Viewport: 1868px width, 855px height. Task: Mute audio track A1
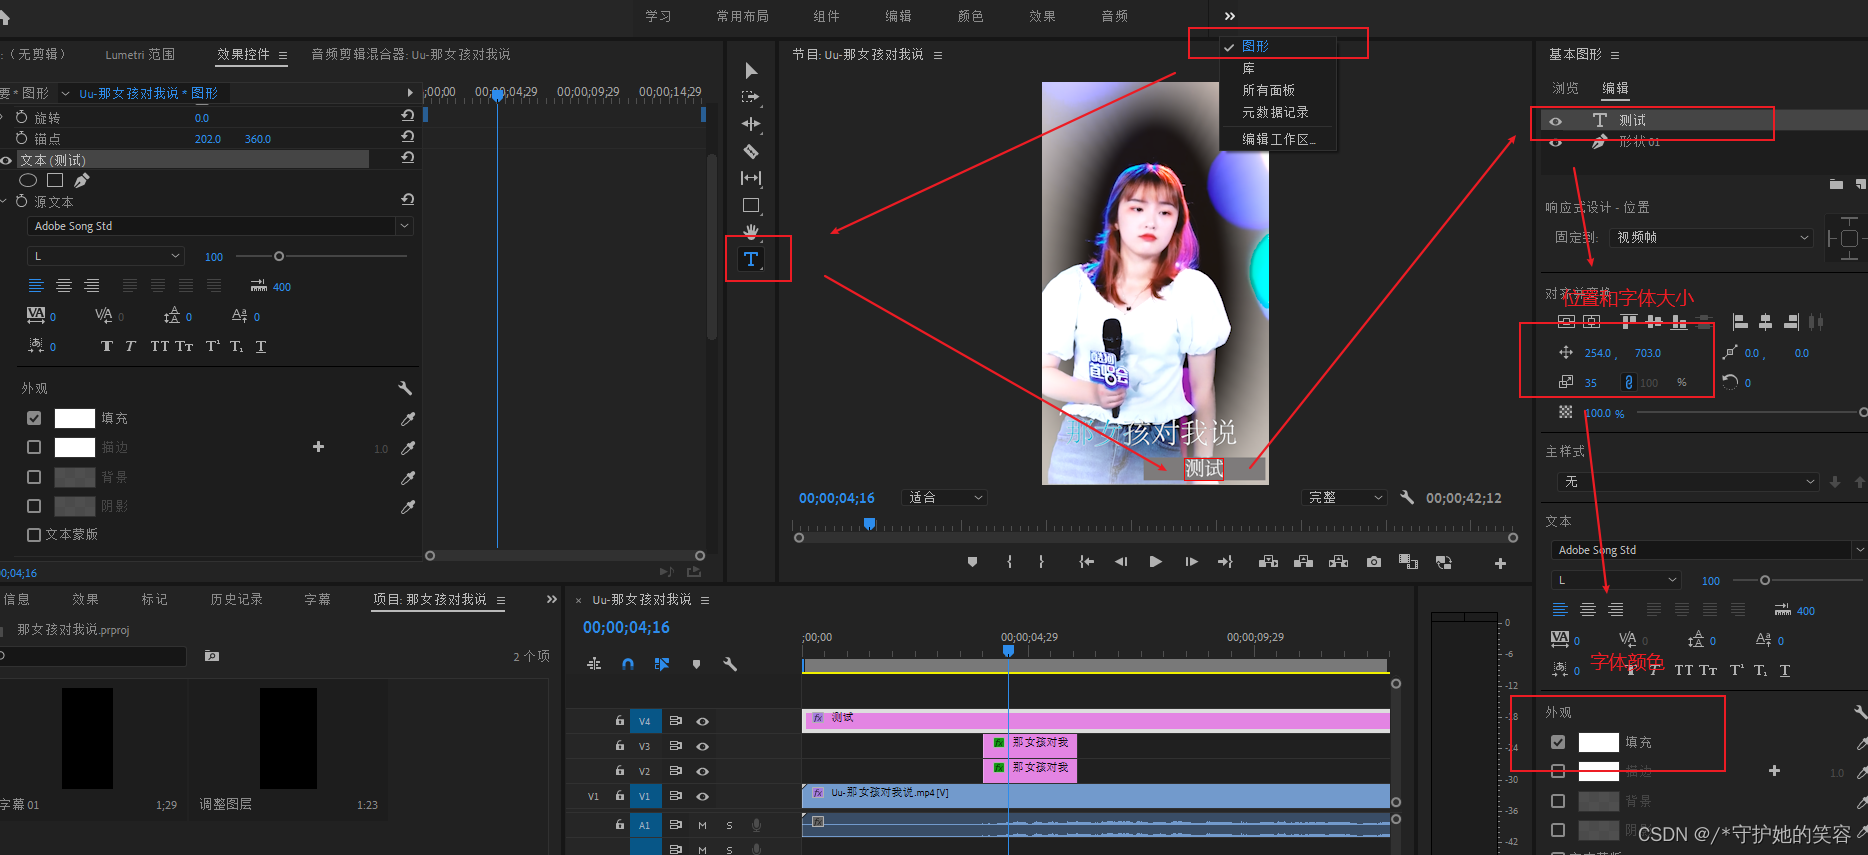[702, 825]
